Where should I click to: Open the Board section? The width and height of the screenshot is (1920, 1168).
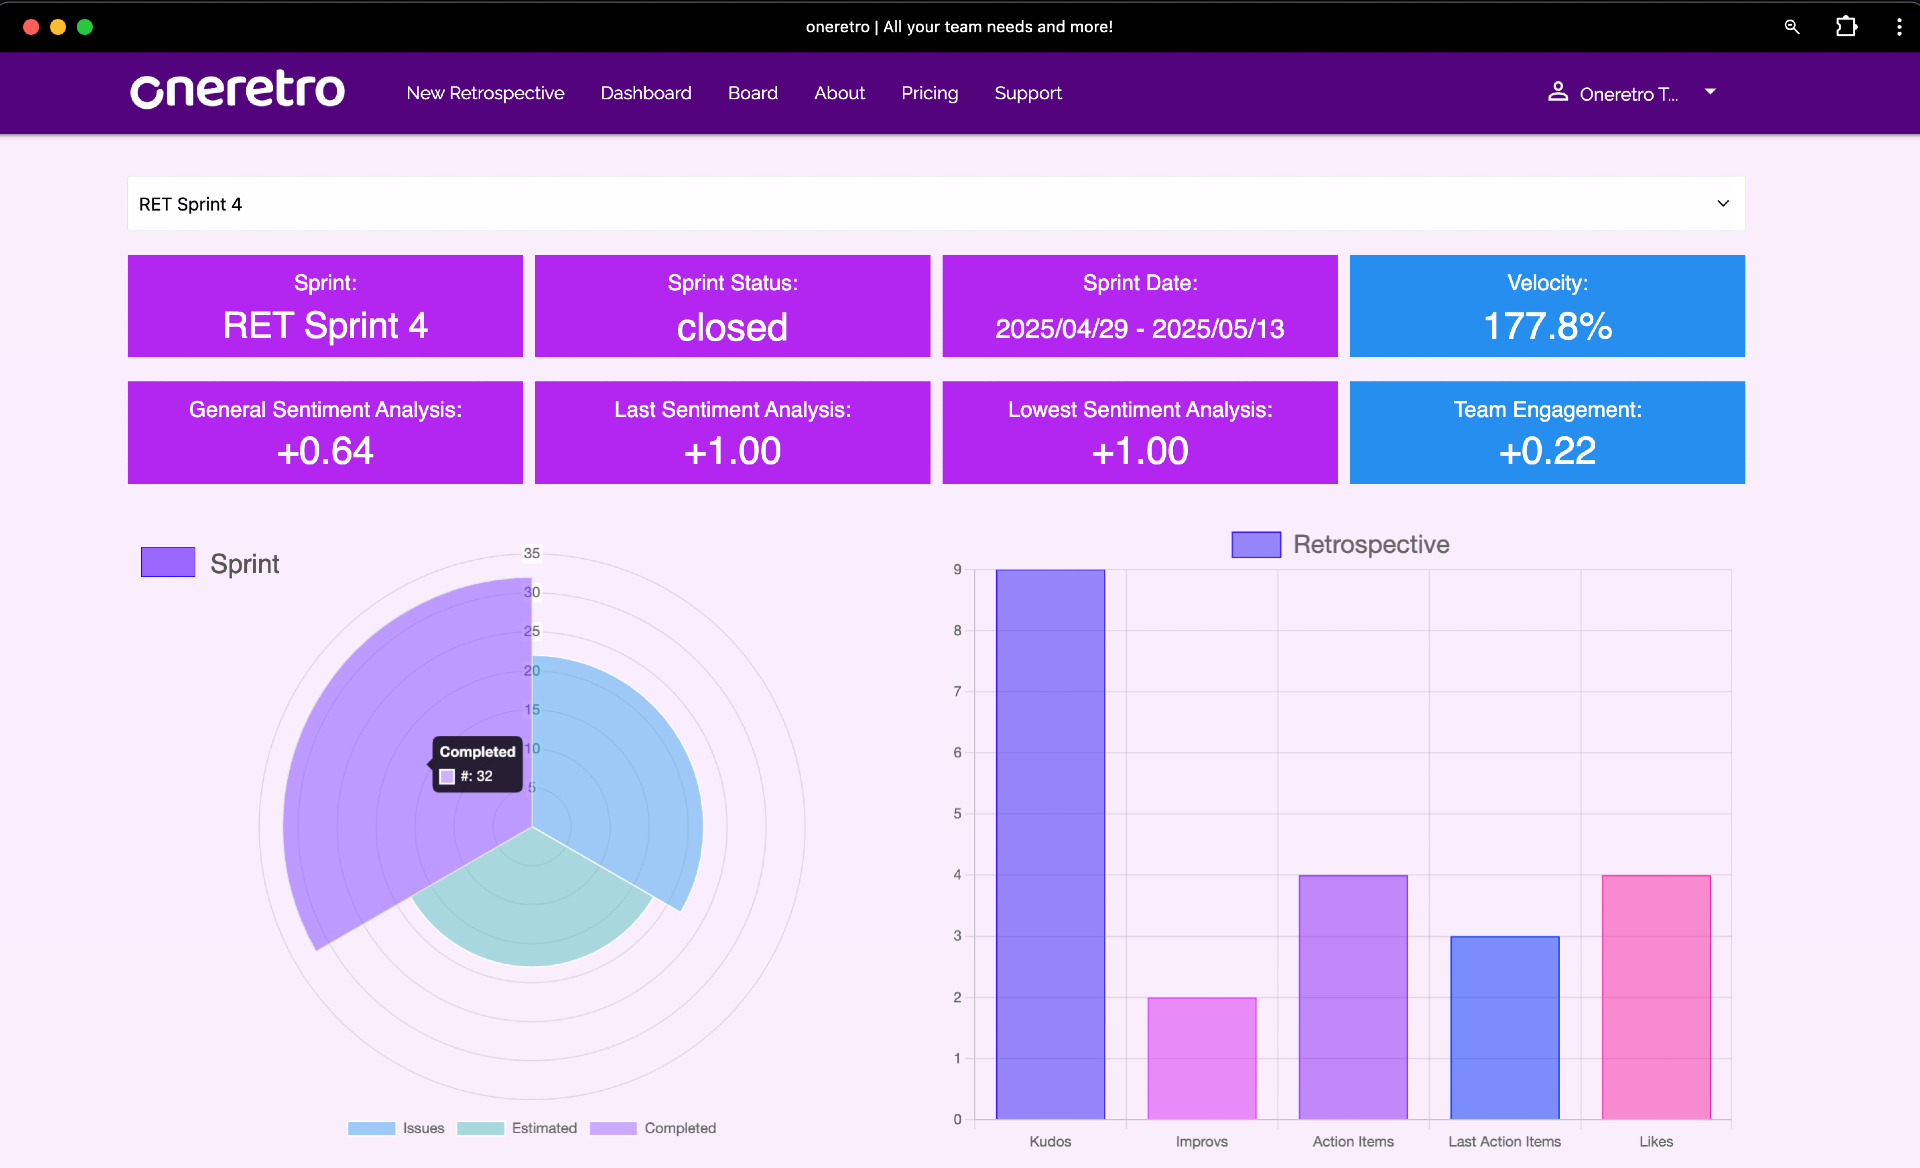(752, 93)
